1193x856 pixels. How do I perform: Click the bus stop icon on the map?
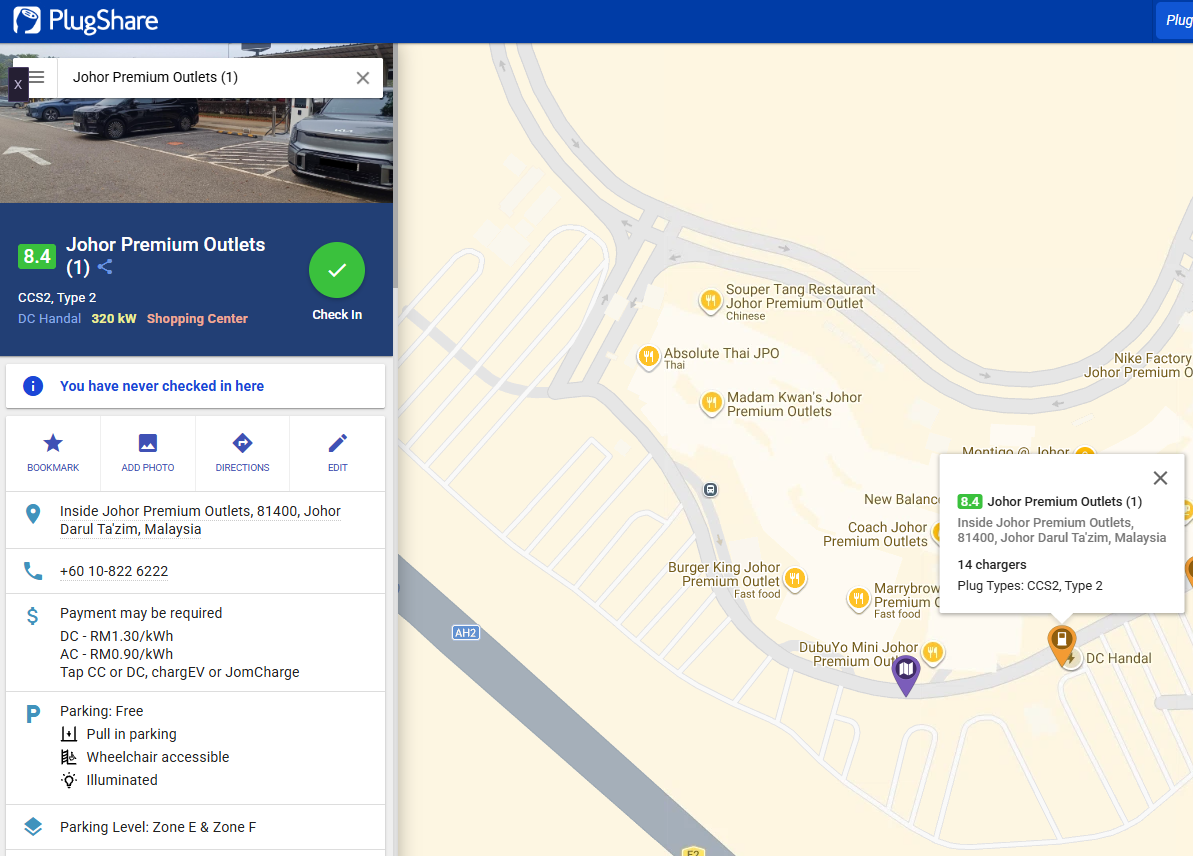pos(710,489)
